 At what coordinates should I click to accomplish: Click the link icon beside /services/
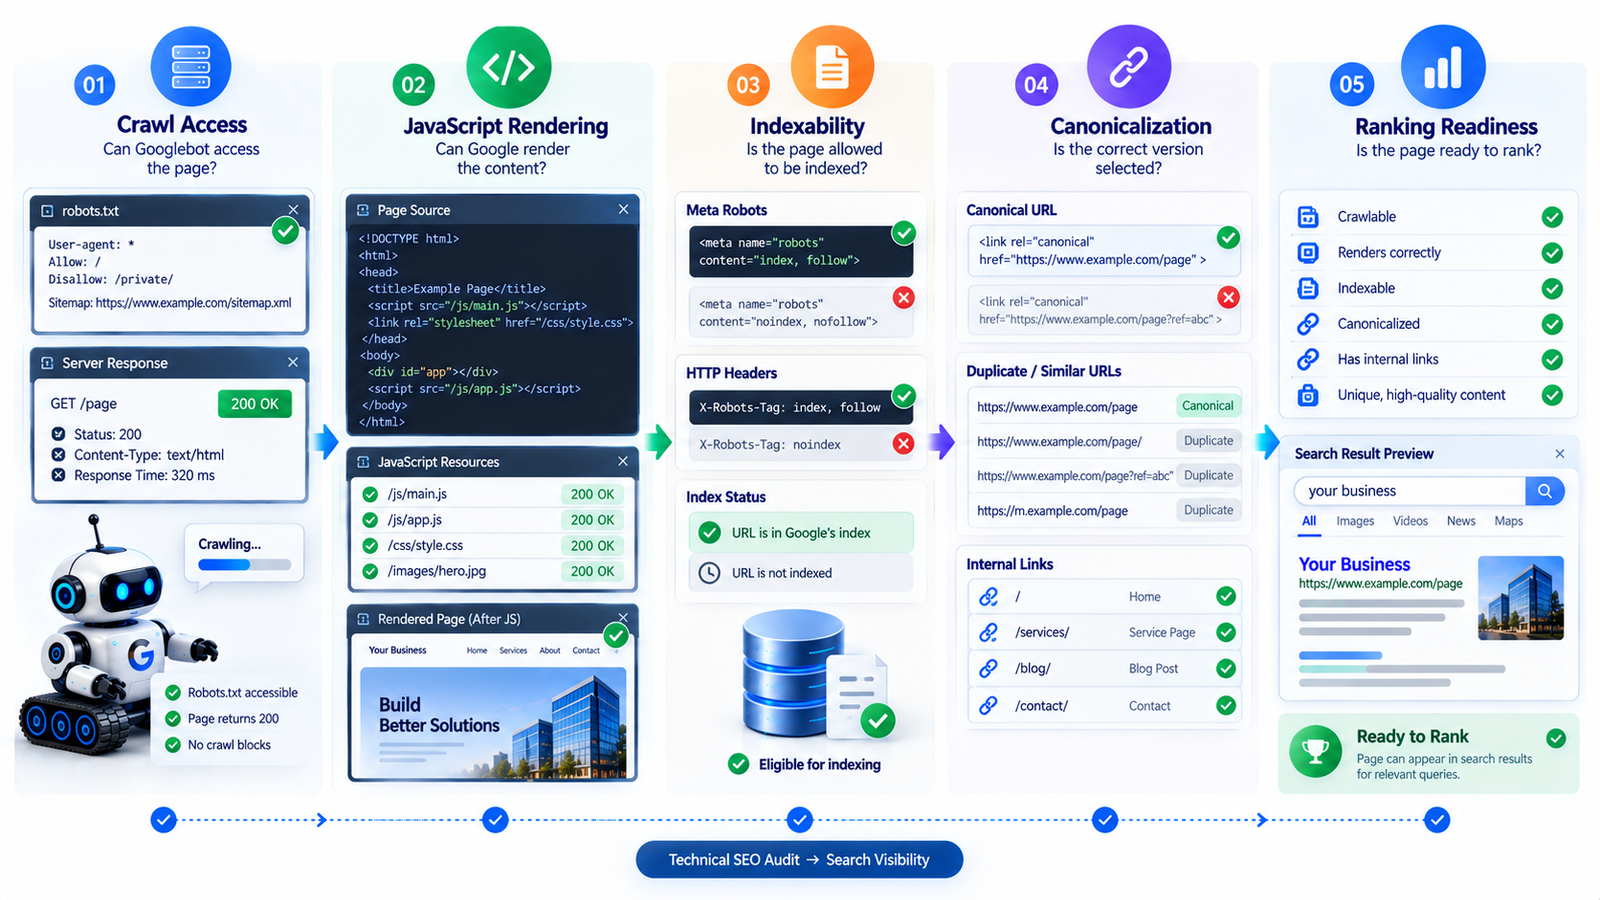(988, 632)
